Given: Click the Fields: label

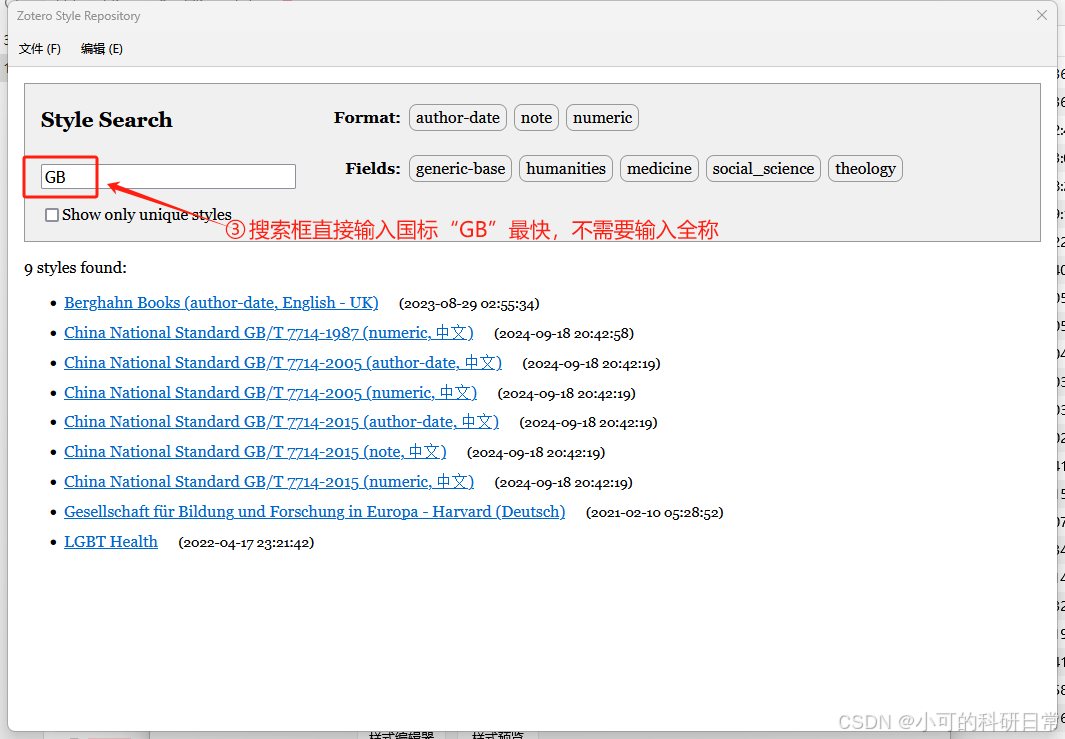Looking at the screenshot, I should coord(373,168).
